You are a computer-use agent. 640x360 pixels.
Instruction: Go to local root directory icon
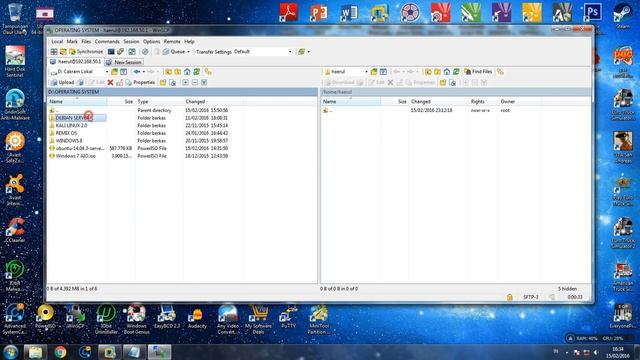[178, 72]
